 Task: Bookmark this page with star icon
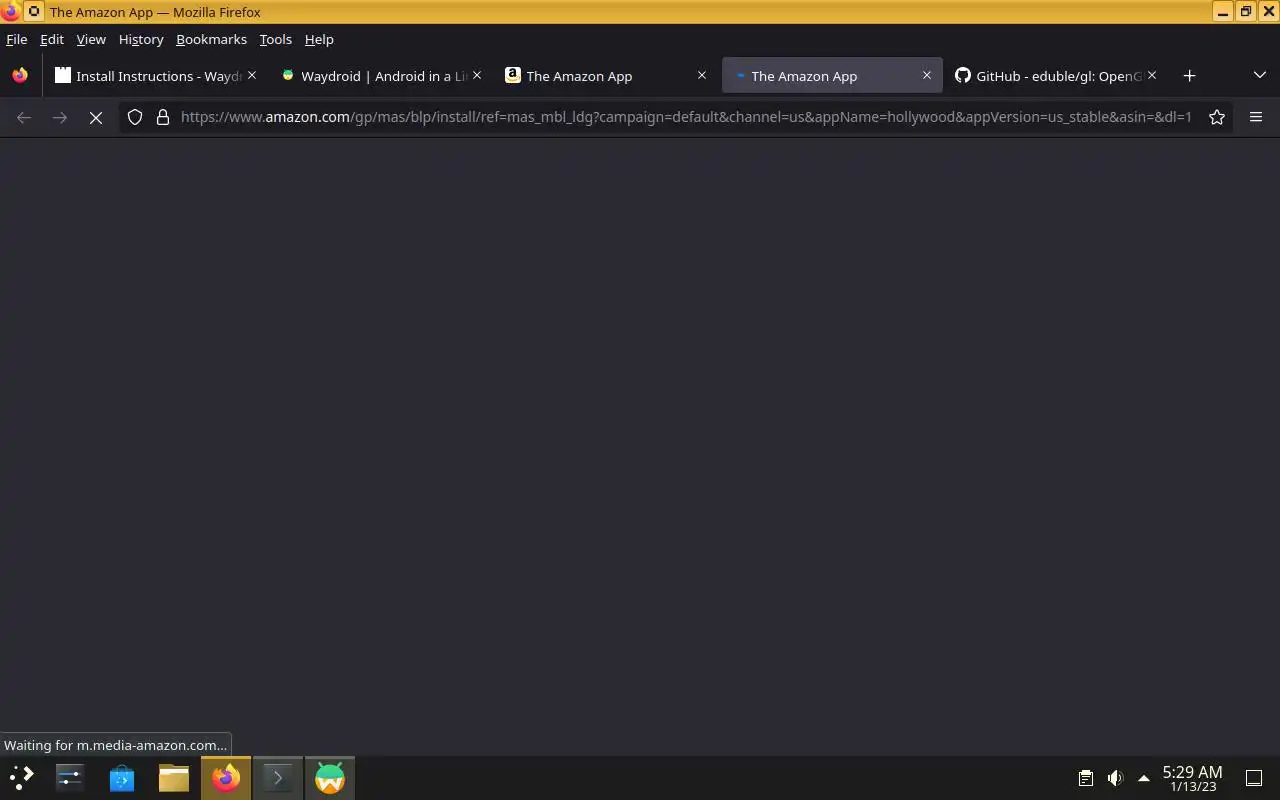coord(1217,117)
